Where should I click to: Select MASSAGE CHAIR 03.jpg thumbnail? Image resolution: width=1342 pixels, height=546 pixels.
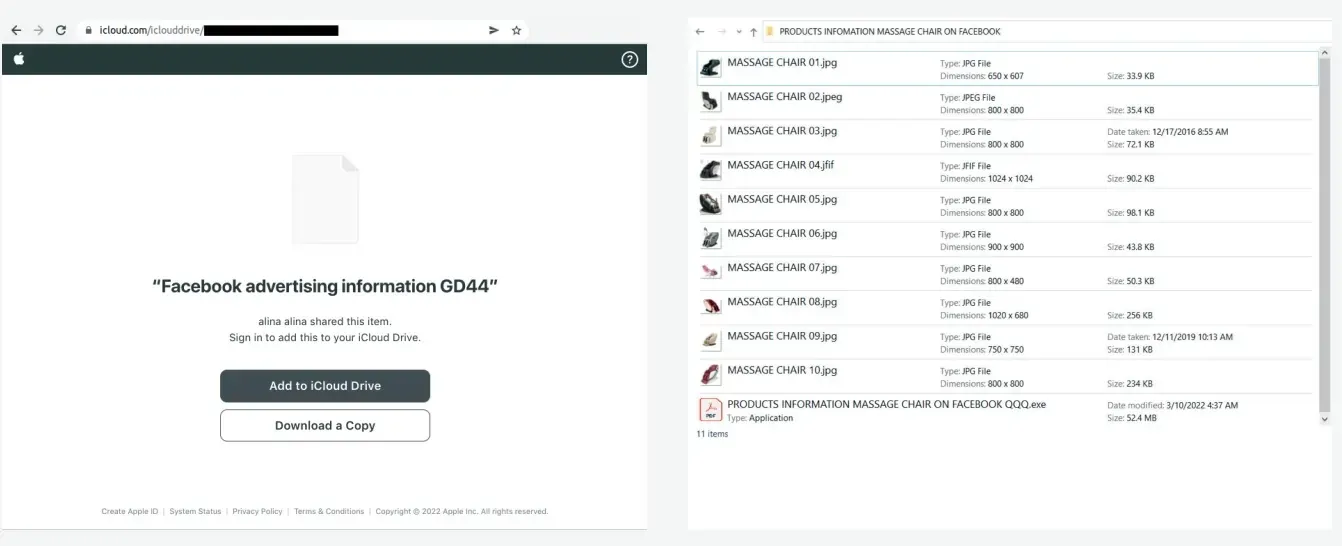click(710, 136)
